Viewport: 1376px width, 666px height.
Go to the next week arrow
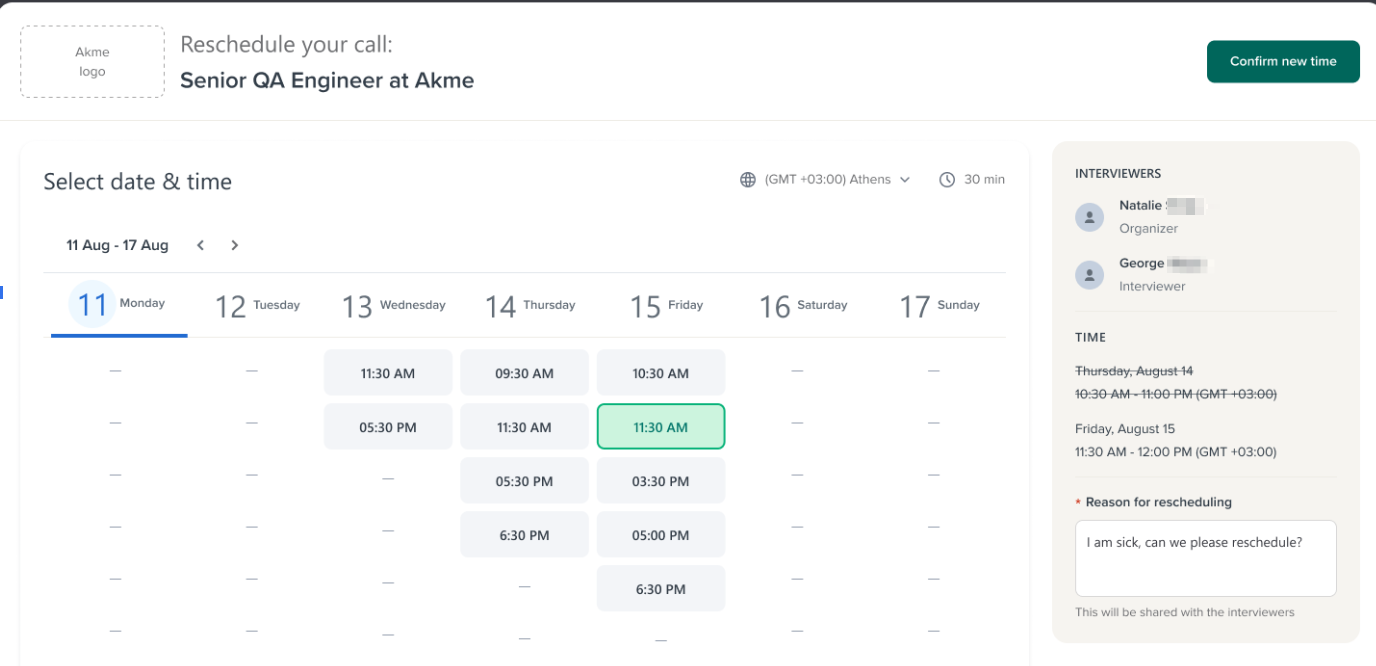pyautogui.click(x=234, y=245)
